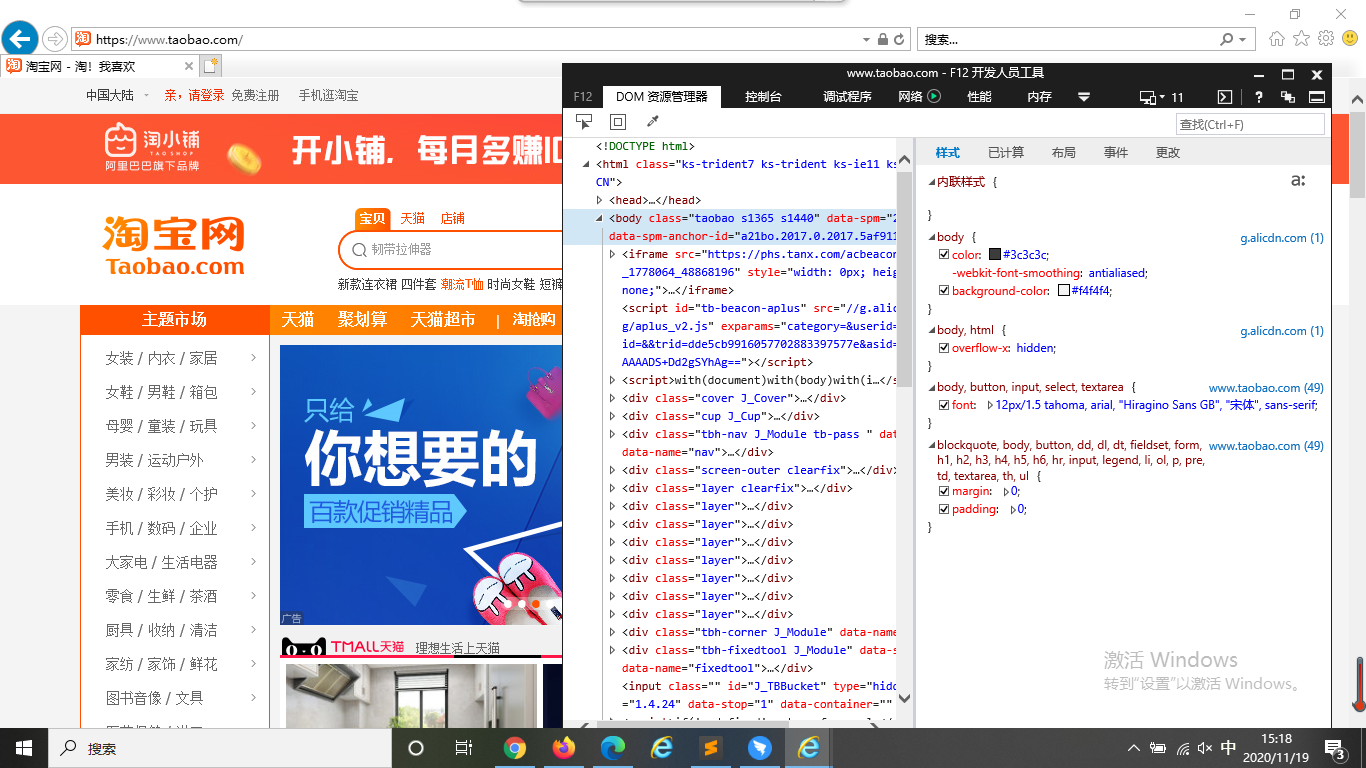Toggle the DevTools docking layout icon
Screen dimensions: 1366x768
point(1317,97)
